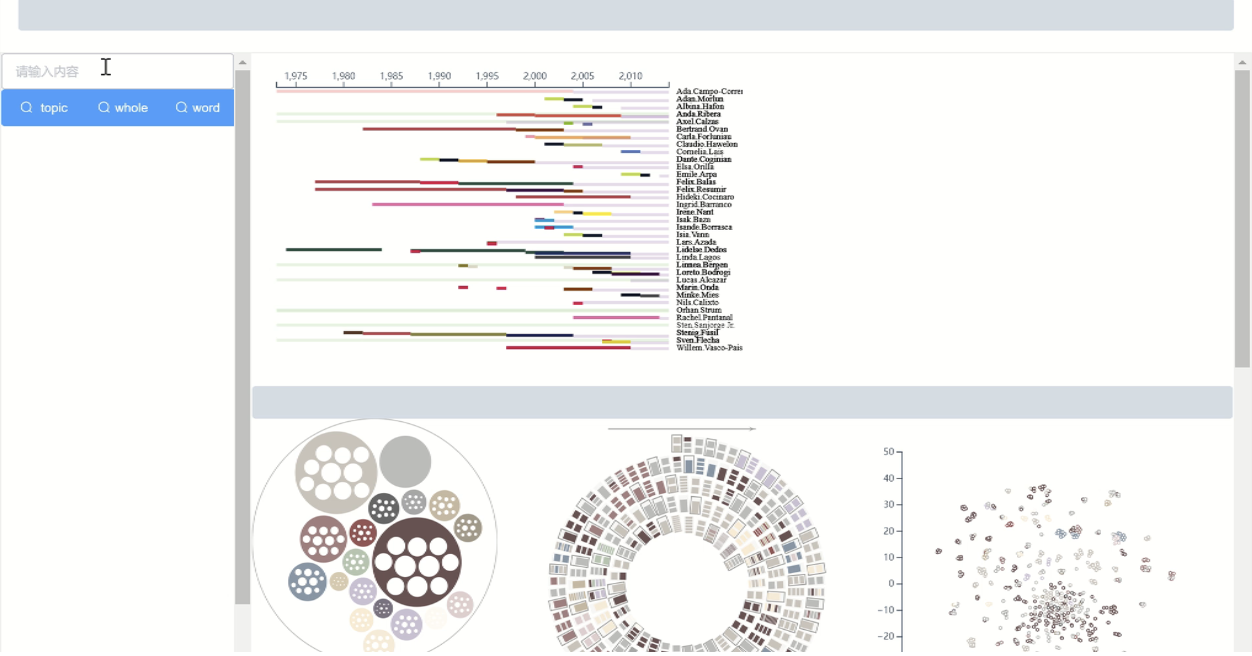Click the 50 tick on scatter plot axis

[888, 452]
